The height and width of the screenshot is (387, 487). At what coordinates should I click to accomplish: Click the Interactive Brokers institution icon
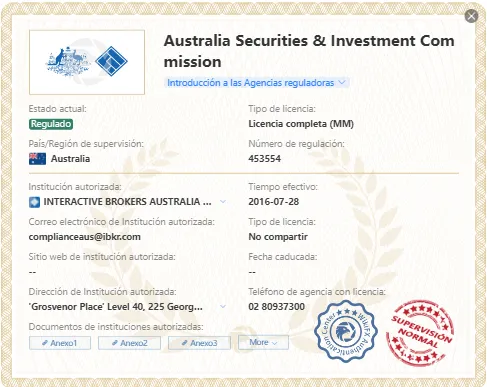tap(34, 202)
